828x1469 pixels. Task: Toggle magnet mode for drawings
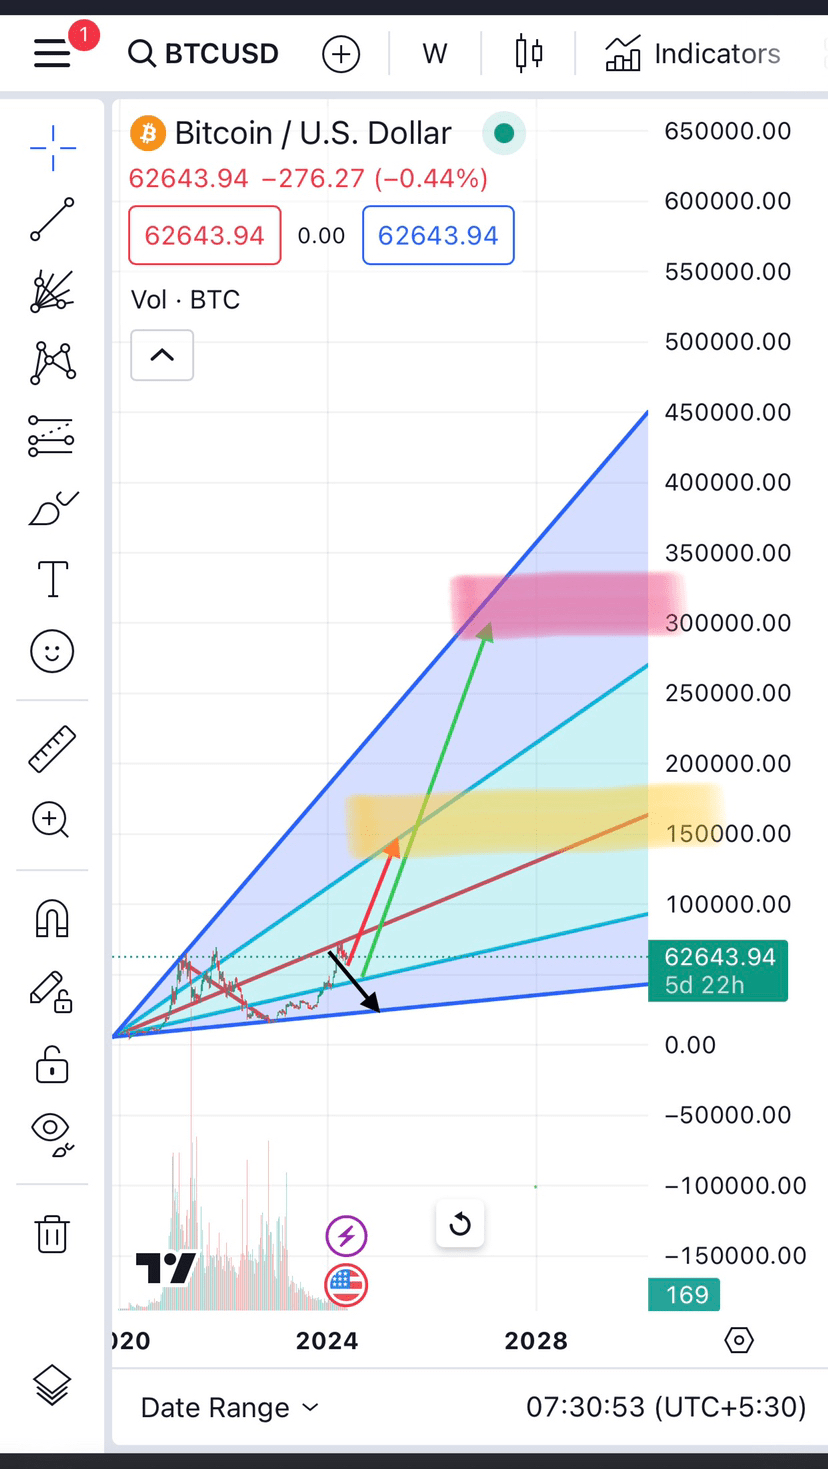click(x=52, y=918)
